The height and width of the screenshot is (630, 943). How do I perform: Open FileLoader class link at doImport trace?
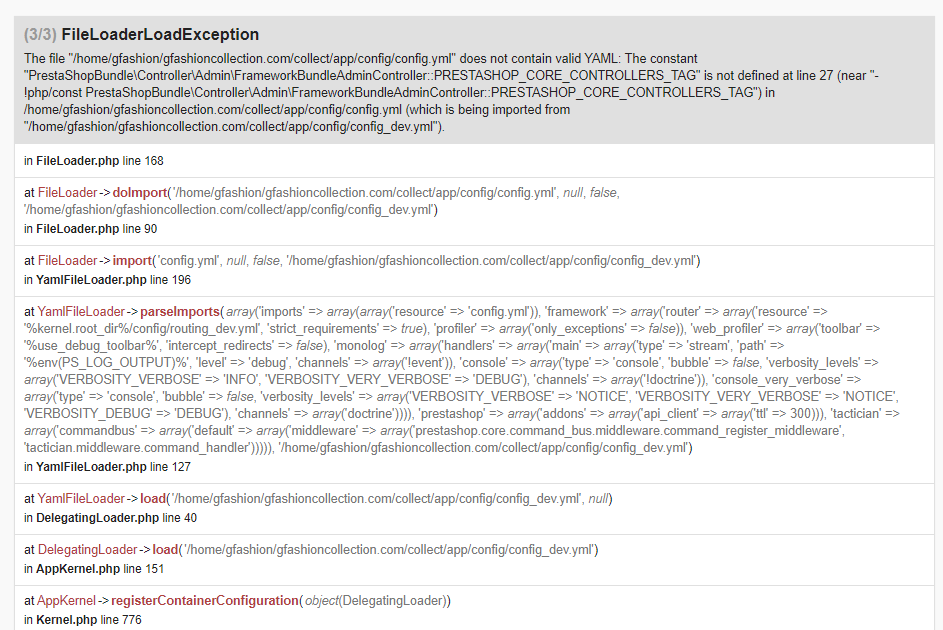(67, 192)
